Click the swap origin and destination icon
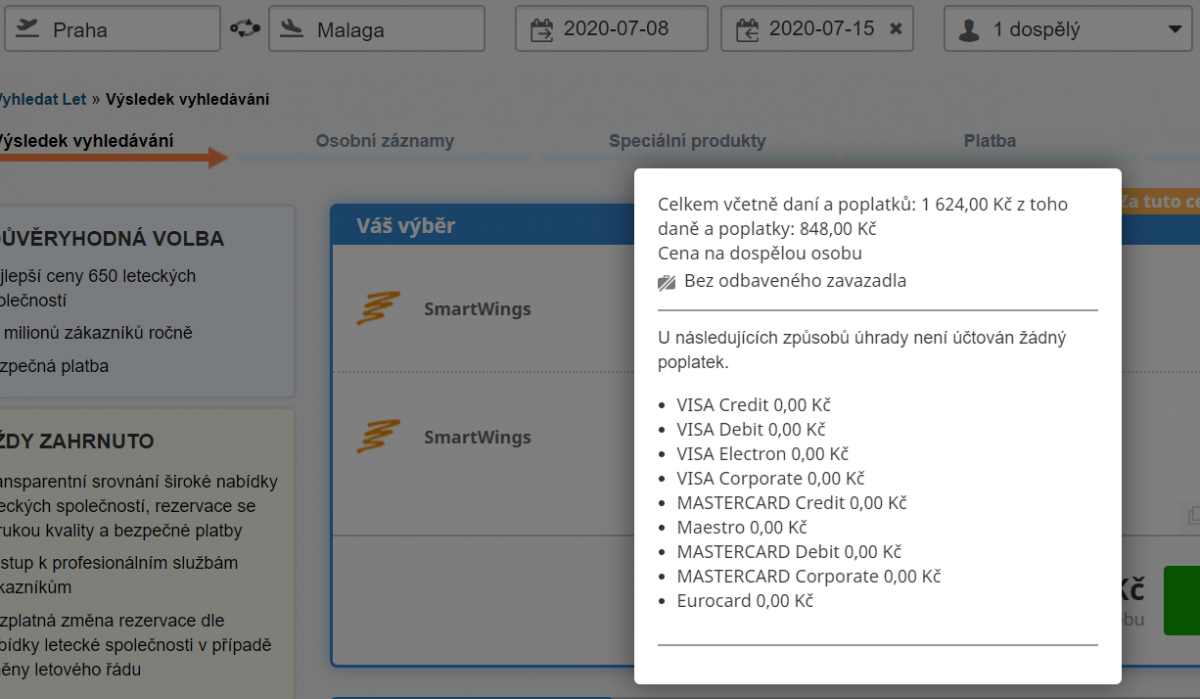 click(244, 28)
